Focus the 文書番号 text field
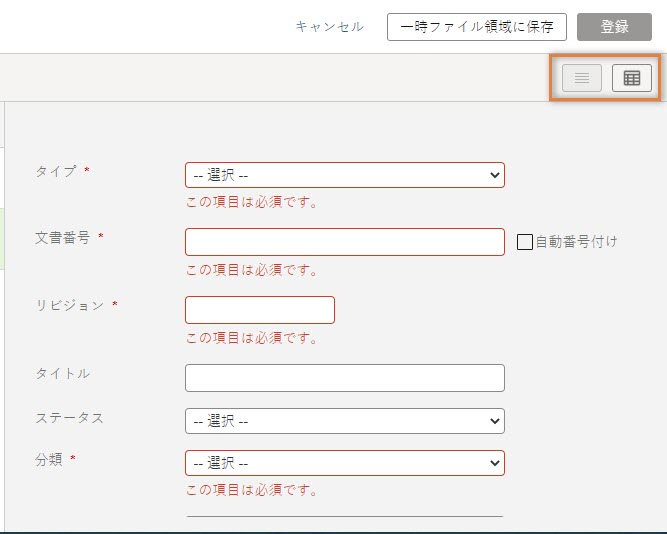Image resolution: width=667 pixels, height=534 pixels. point(344,242)
